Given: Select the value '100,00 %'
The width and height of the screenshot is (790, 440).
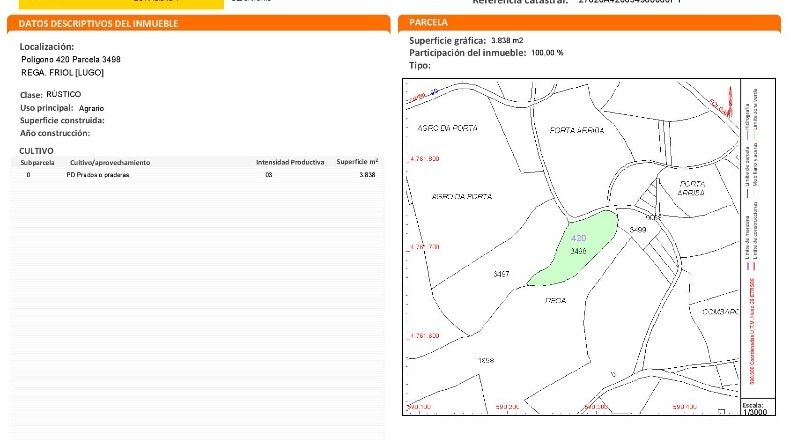Looking at the screenshot, I should pos(547,53).
